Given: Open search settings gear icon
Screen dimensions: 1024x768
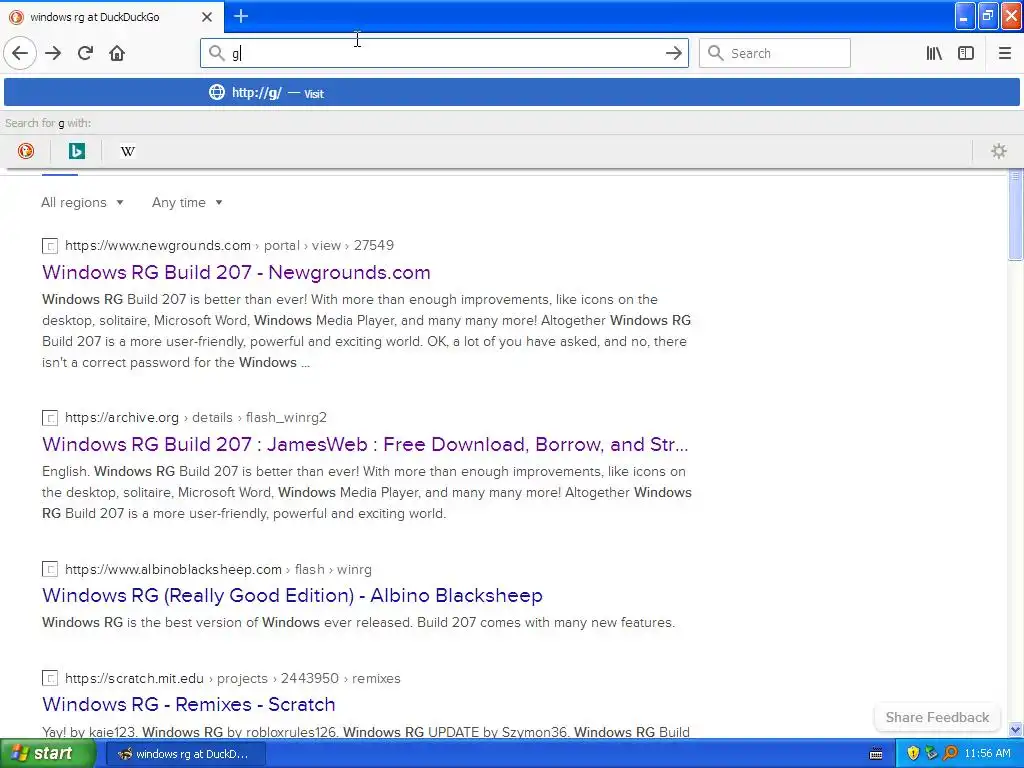Looking at the screenshot, I should 999,151.
